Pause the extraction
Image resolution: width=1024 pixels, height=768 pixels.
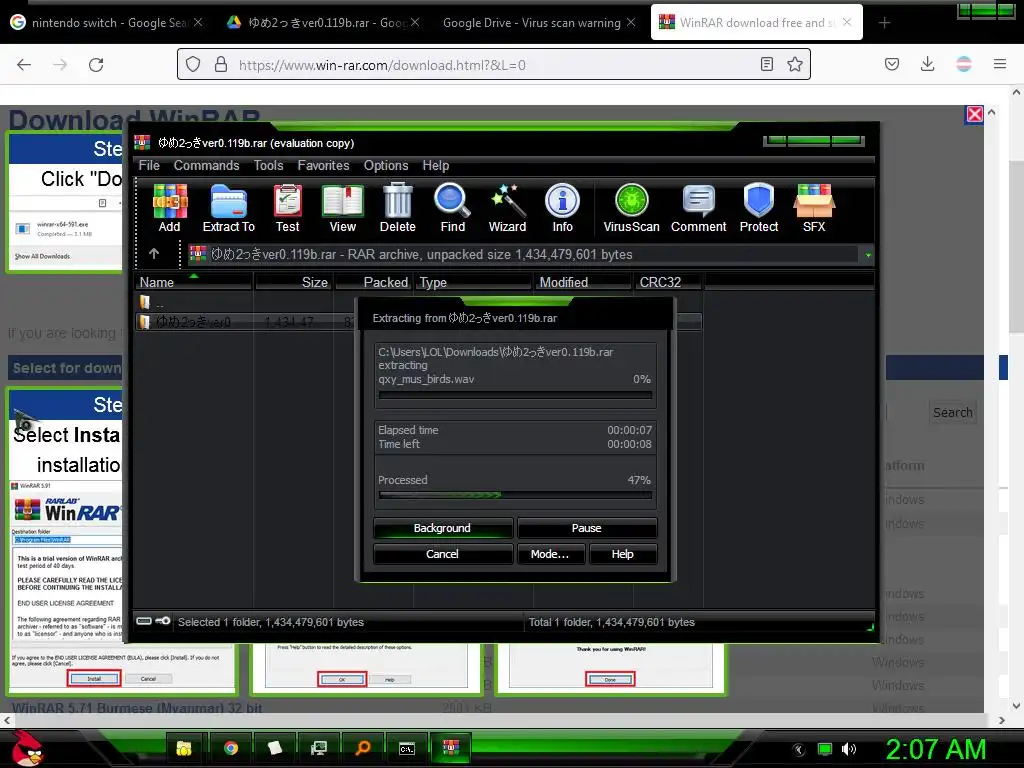tap(586, 528)
